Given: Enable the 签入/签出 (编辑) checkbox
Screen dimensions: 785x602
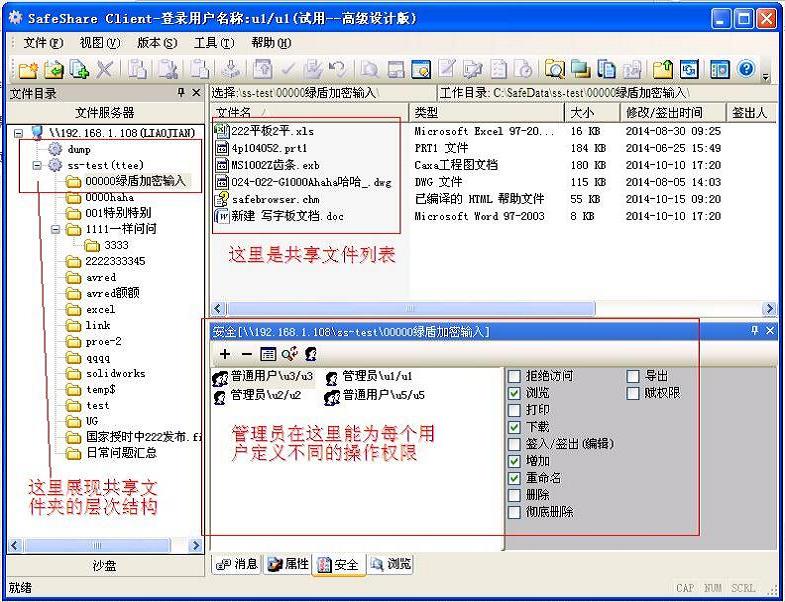Looking at the screenshot, I should tap(514, 444).
